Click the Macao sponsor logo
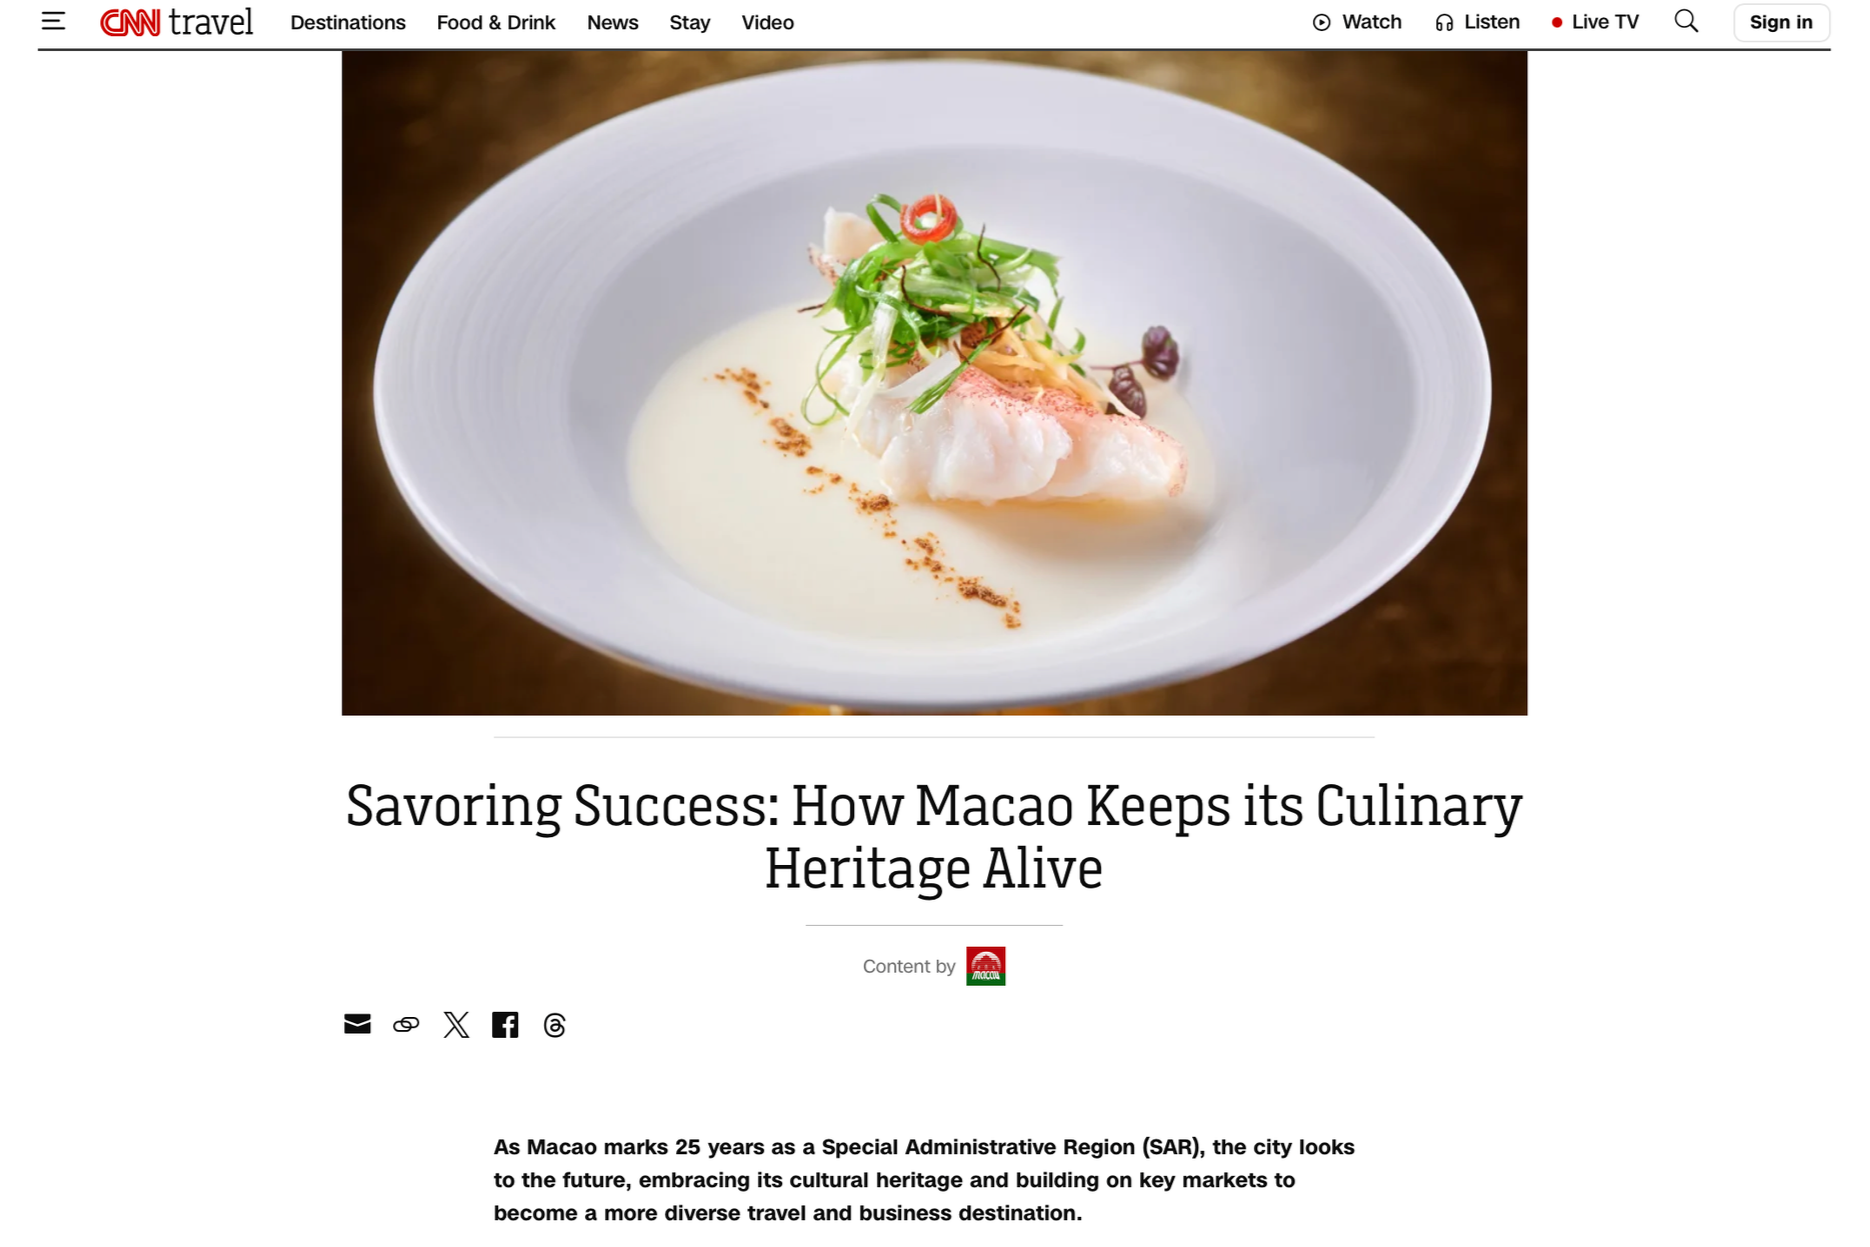 (985, 966)
